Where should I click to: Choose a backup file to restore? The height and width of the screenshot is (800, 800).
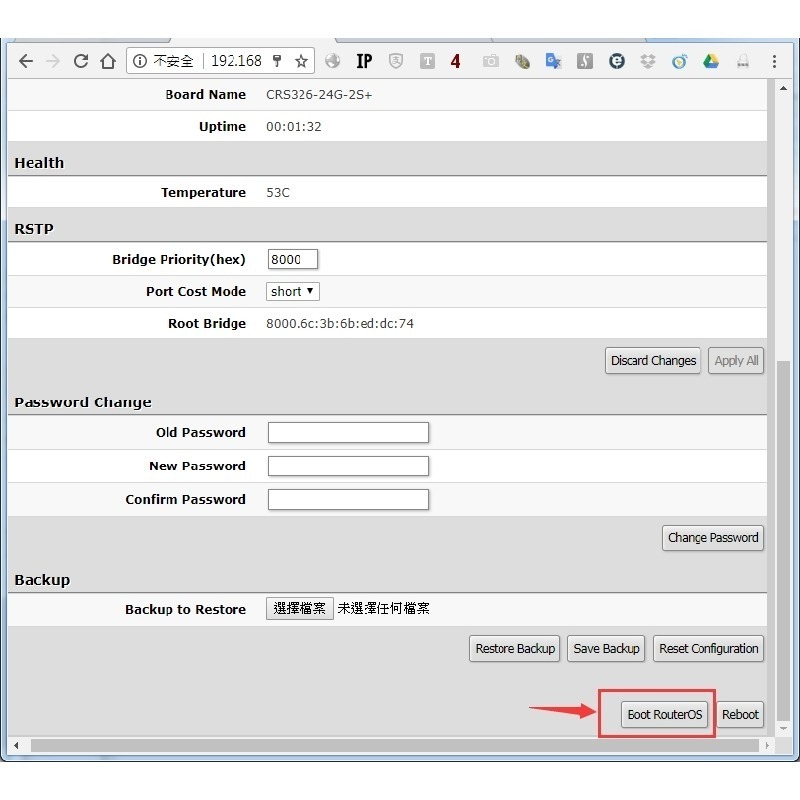299,608
